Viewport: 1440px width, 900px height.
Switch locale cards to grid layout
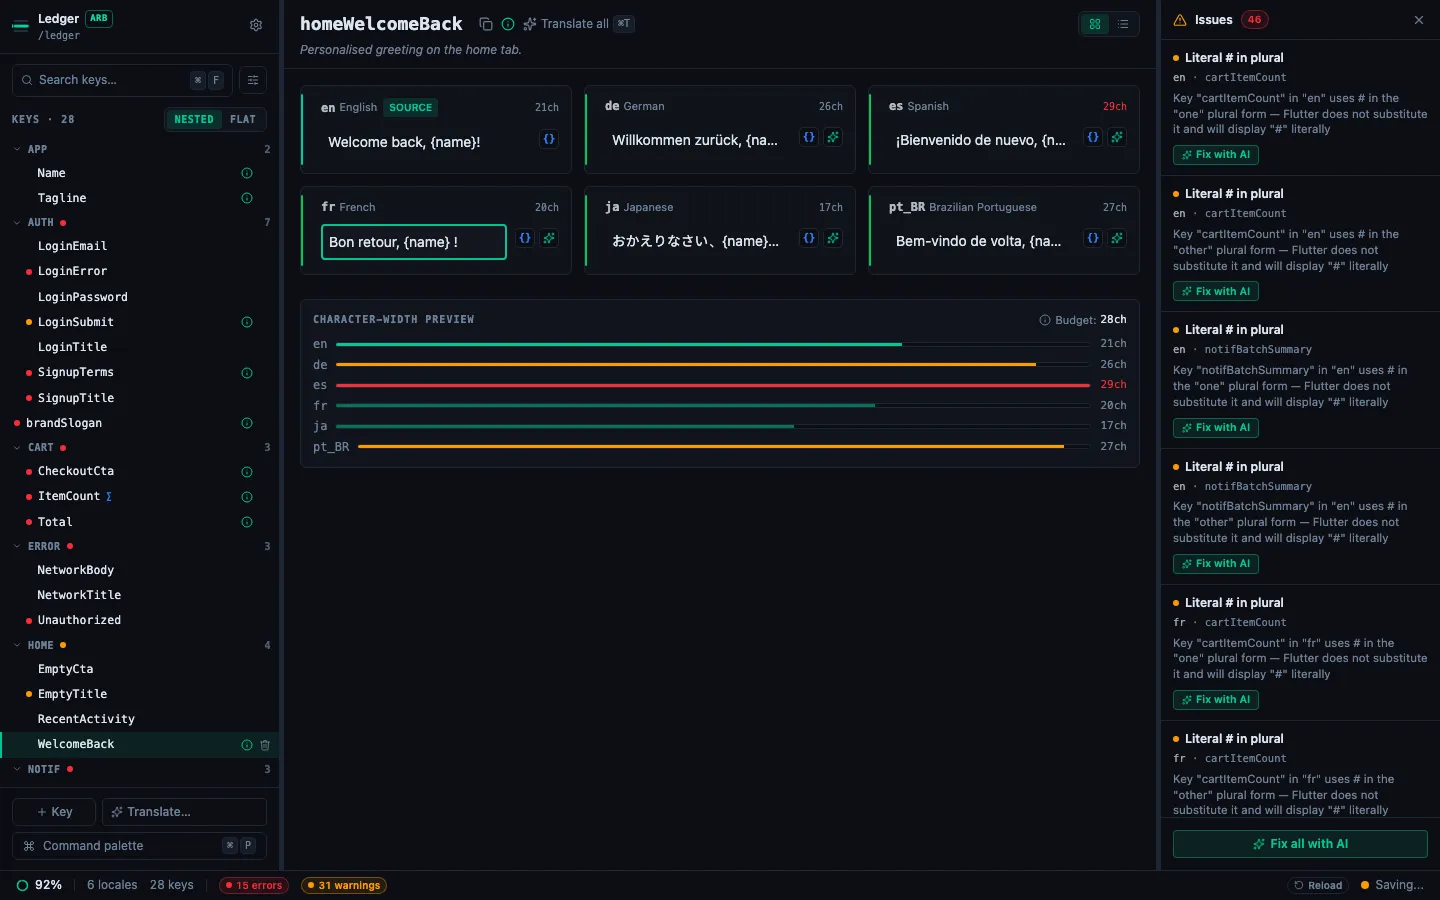pyautogui.click(x=1095, y=24)
